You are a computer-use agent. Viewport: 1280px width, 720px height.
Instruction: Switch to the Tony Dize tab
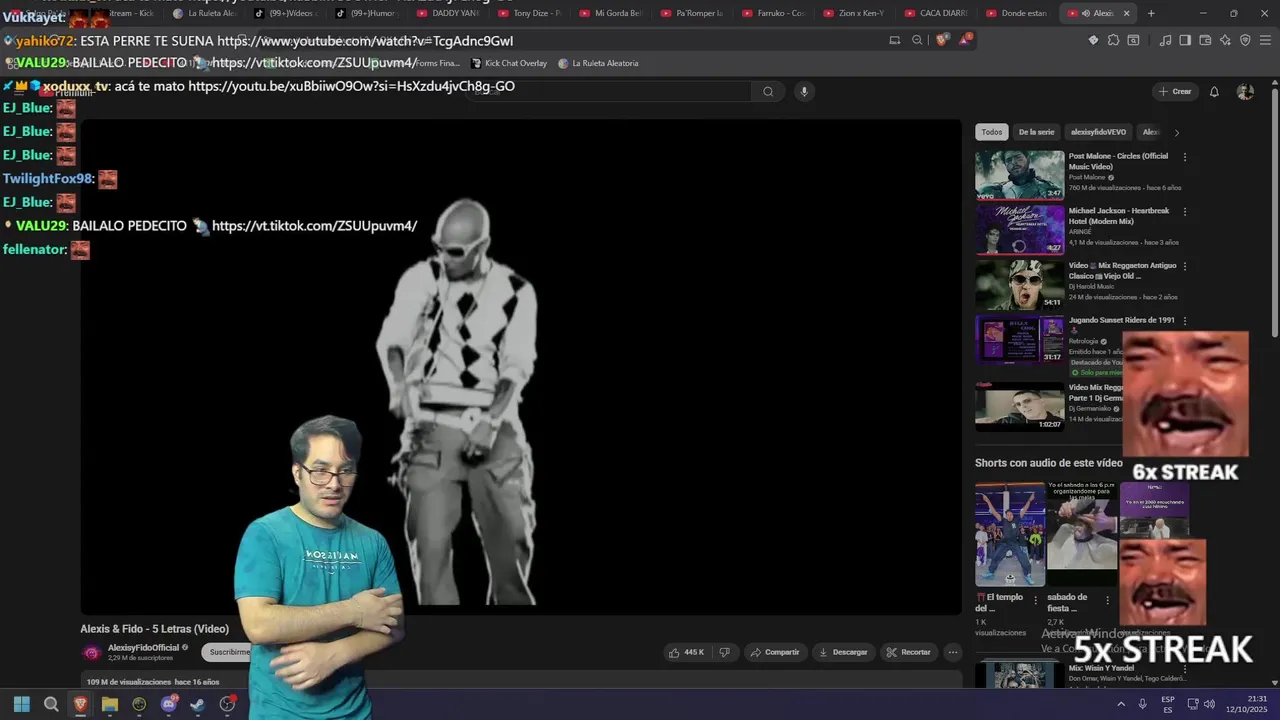click(530, 13)
